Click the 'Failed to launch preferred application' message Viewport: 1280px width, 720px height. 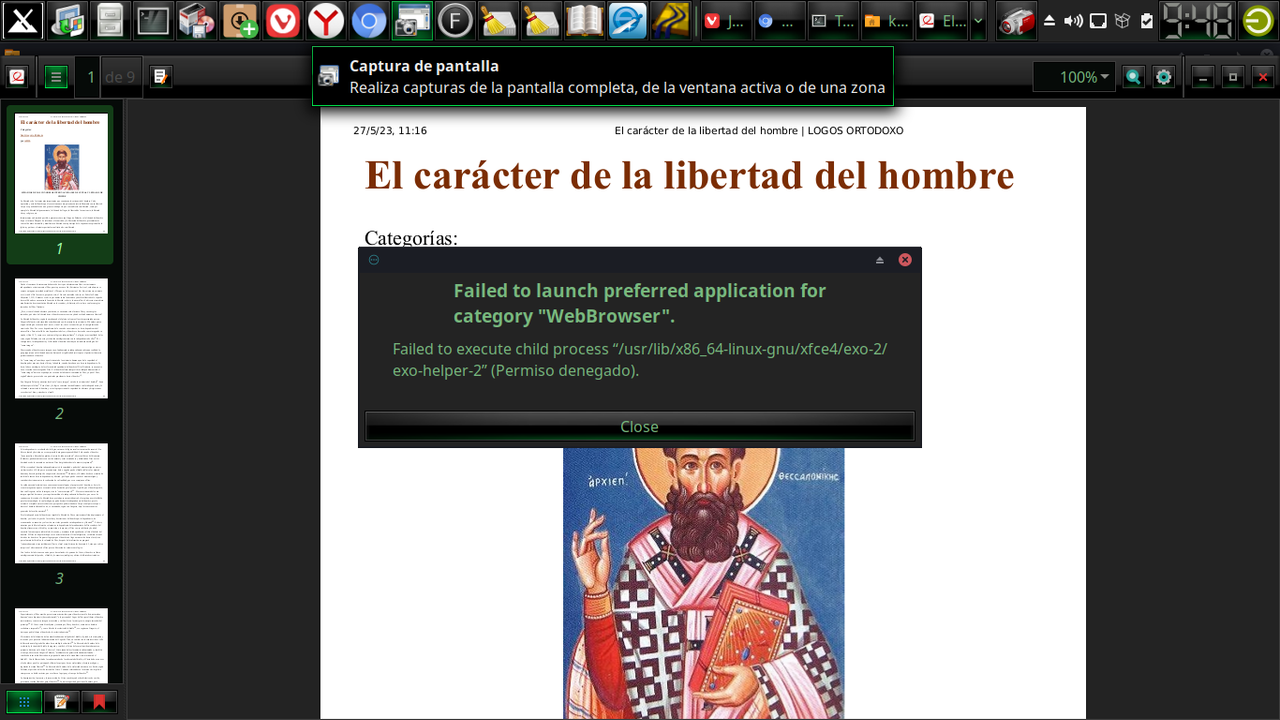pyautogui.click(x=640, y=304)
